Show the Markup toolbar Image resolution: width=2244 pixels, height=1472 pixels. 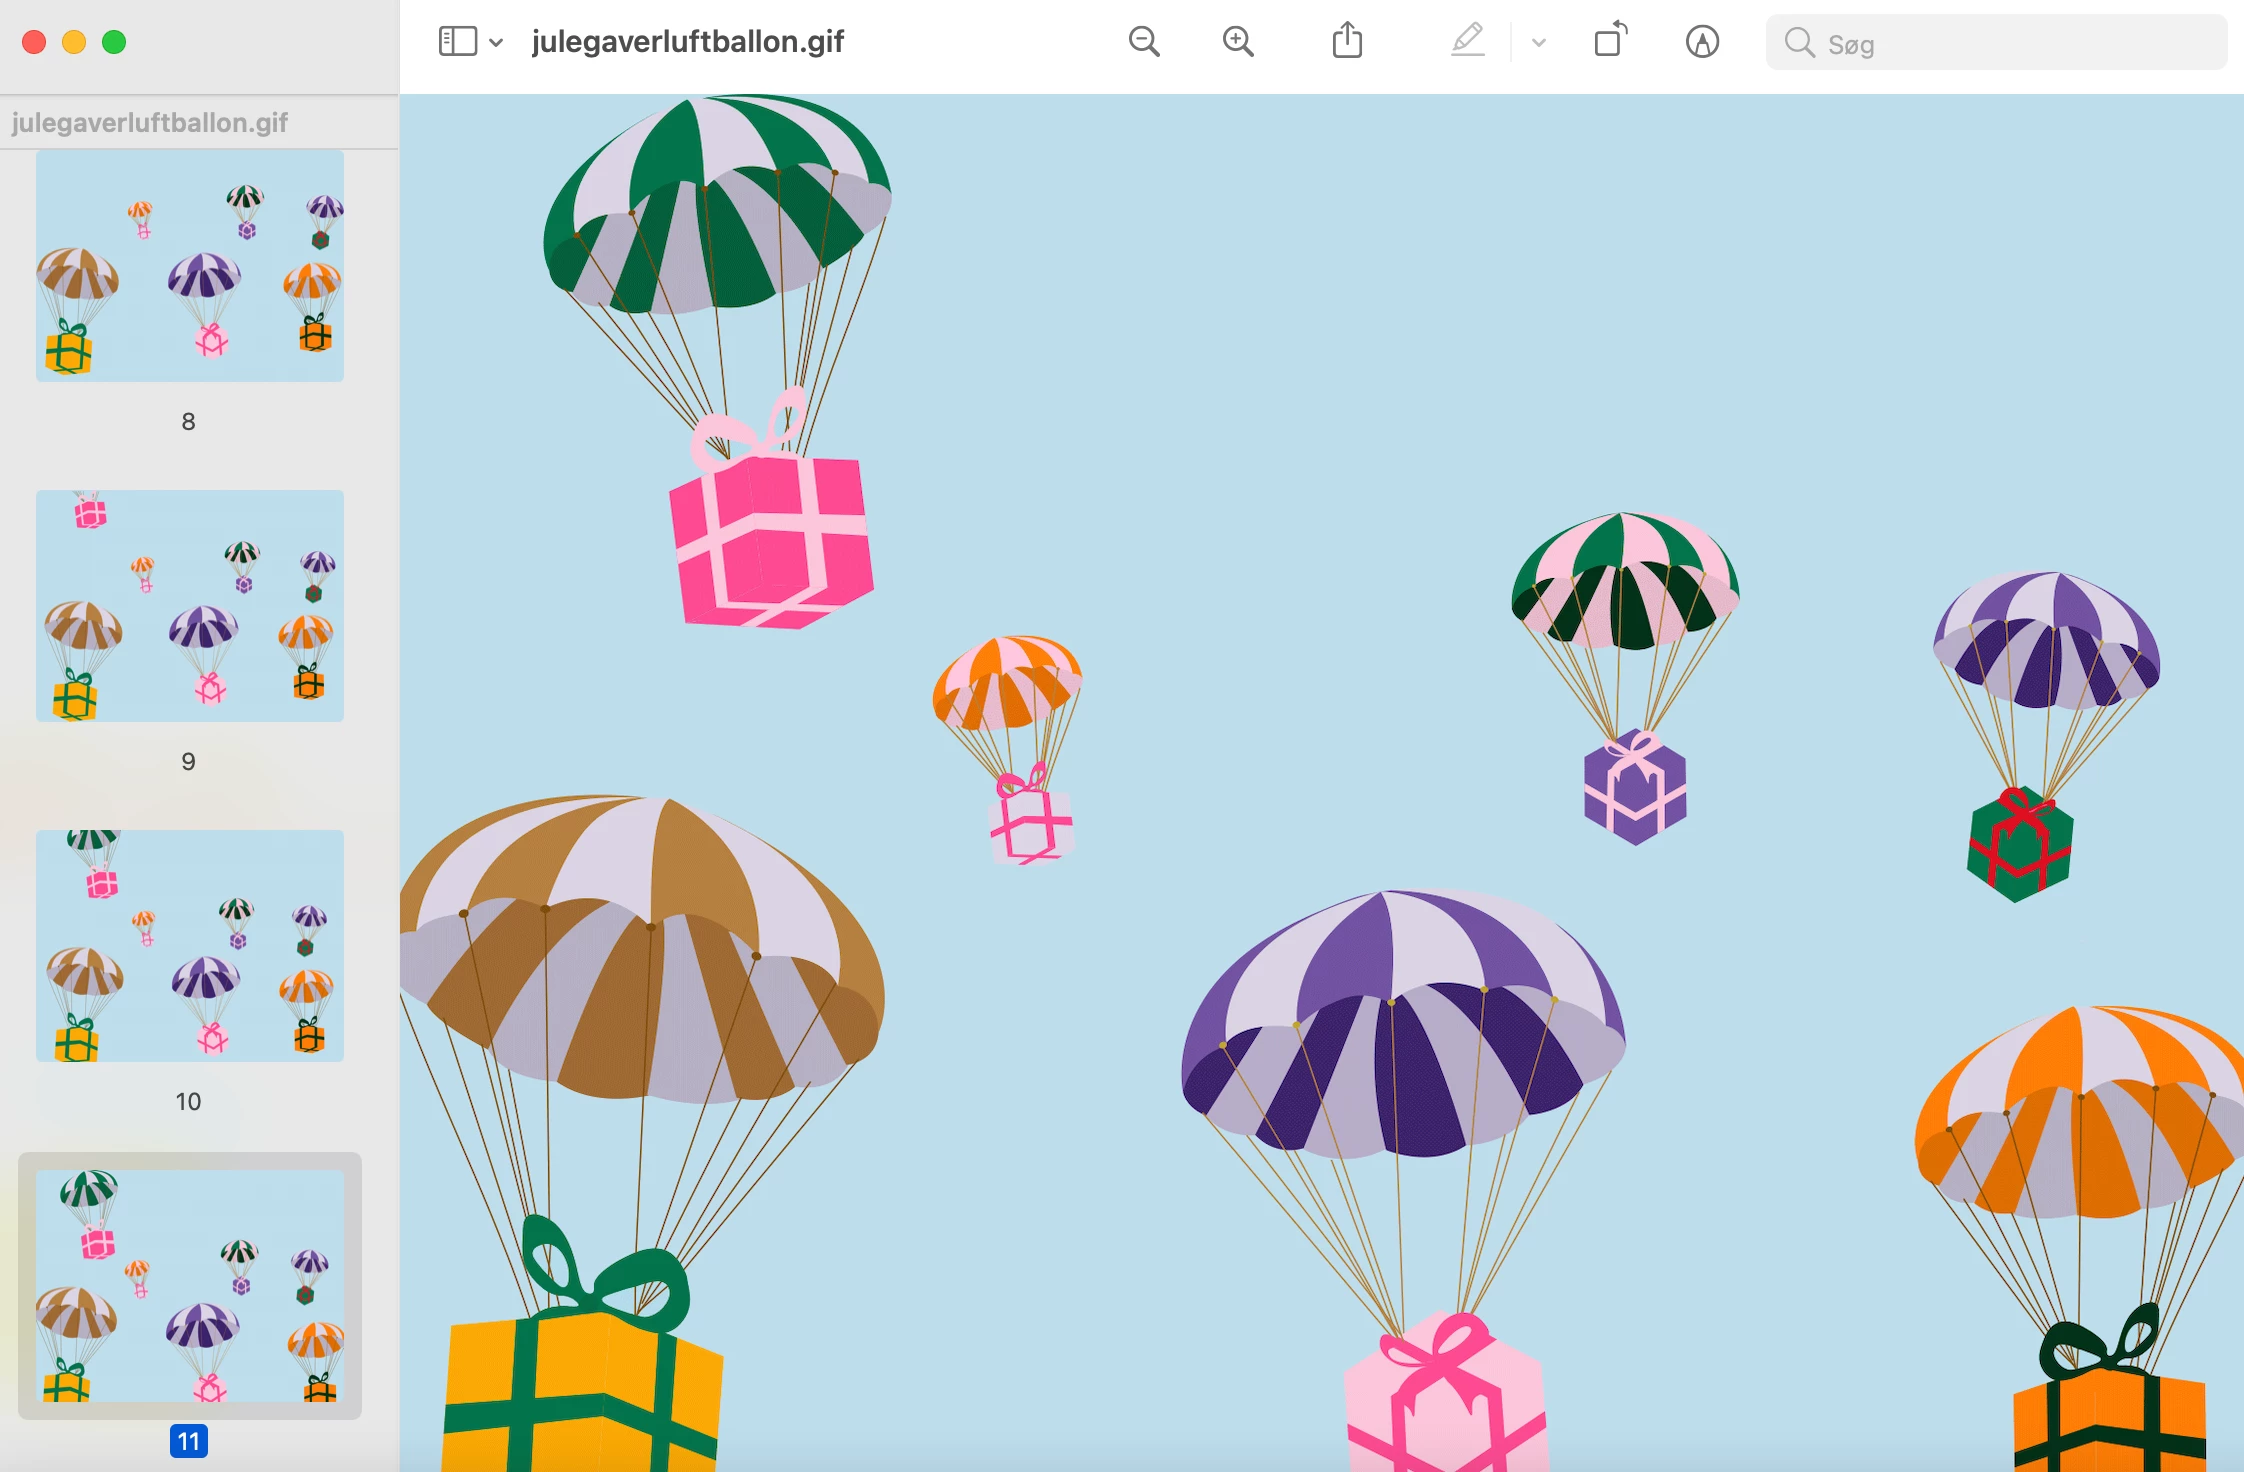point(1702,42)
